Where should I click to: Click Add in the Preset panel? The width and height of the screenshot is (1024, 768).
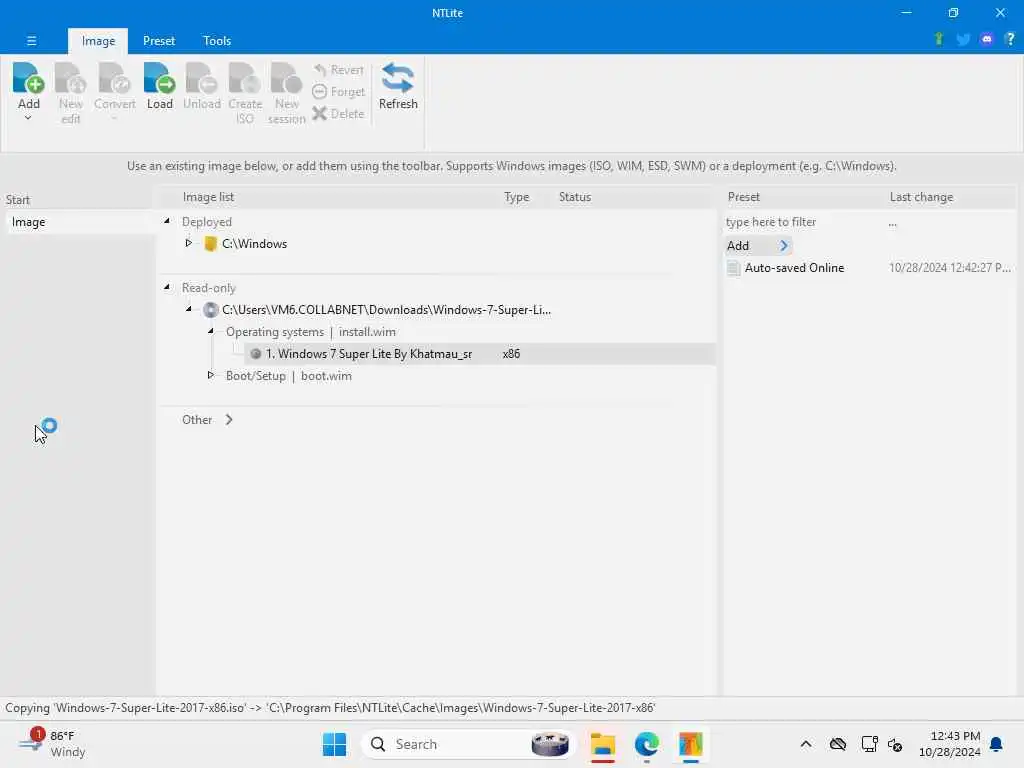(758, 246)
